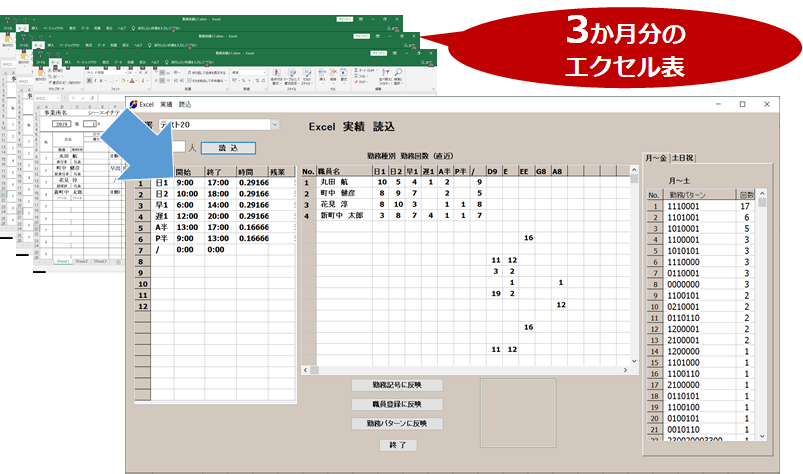The image size is (803, 474).
Task: Open the font size dropdown in Excel
Action: tap(135, 73)
